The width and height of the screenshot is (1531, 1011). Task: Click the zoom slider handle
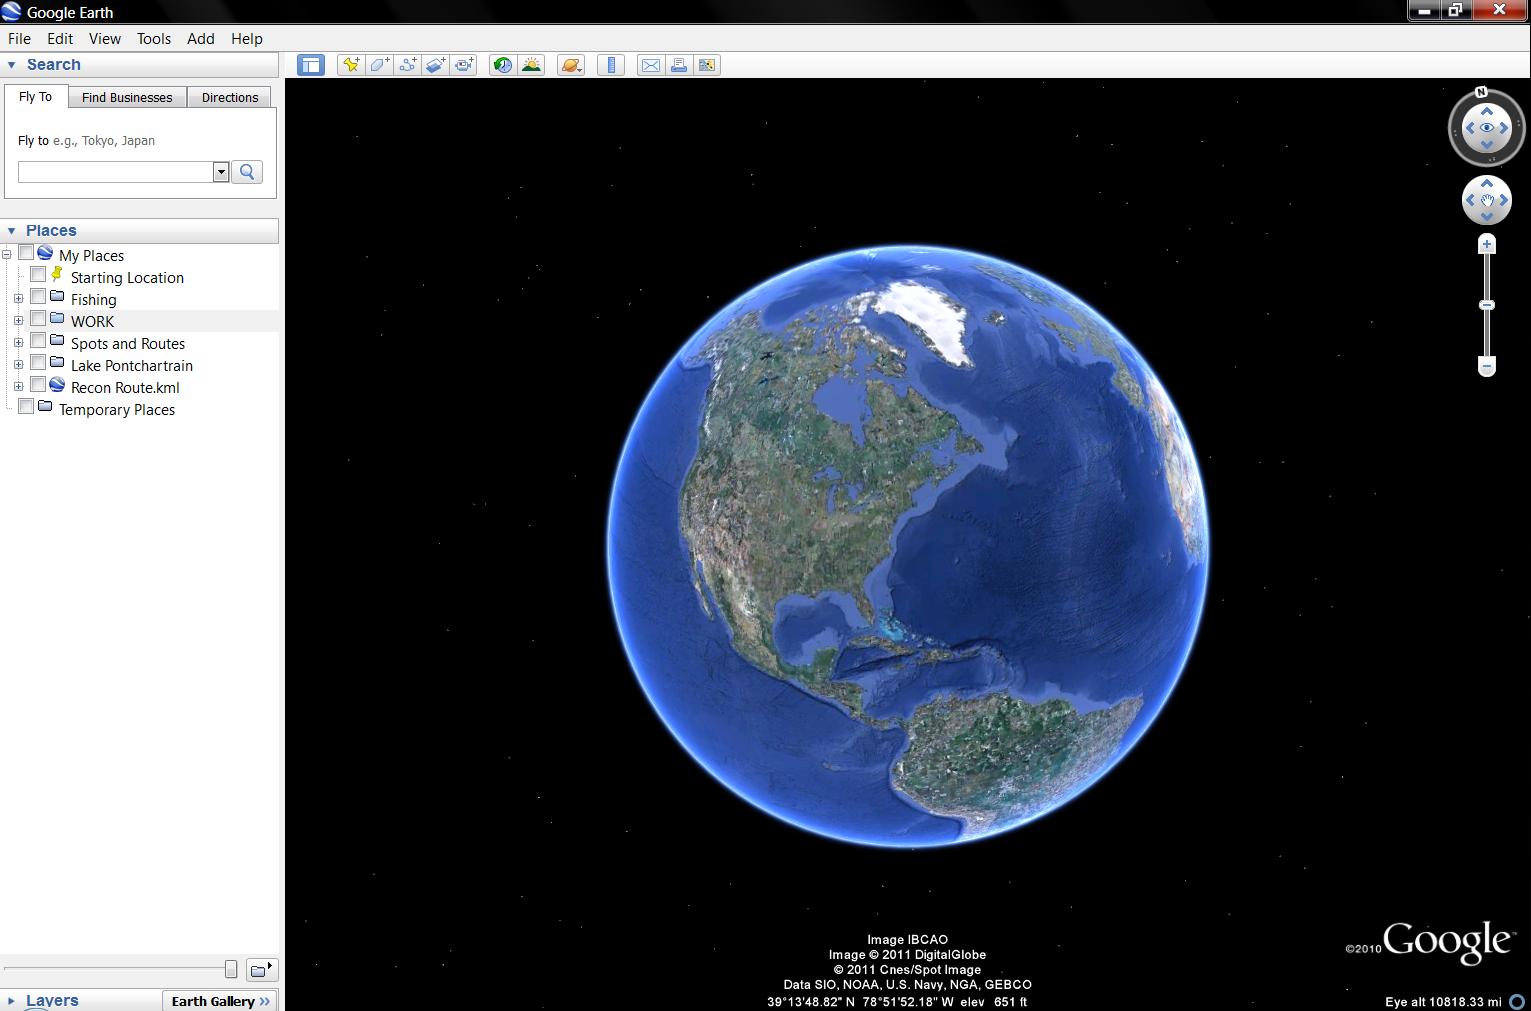click(1487, 305)
